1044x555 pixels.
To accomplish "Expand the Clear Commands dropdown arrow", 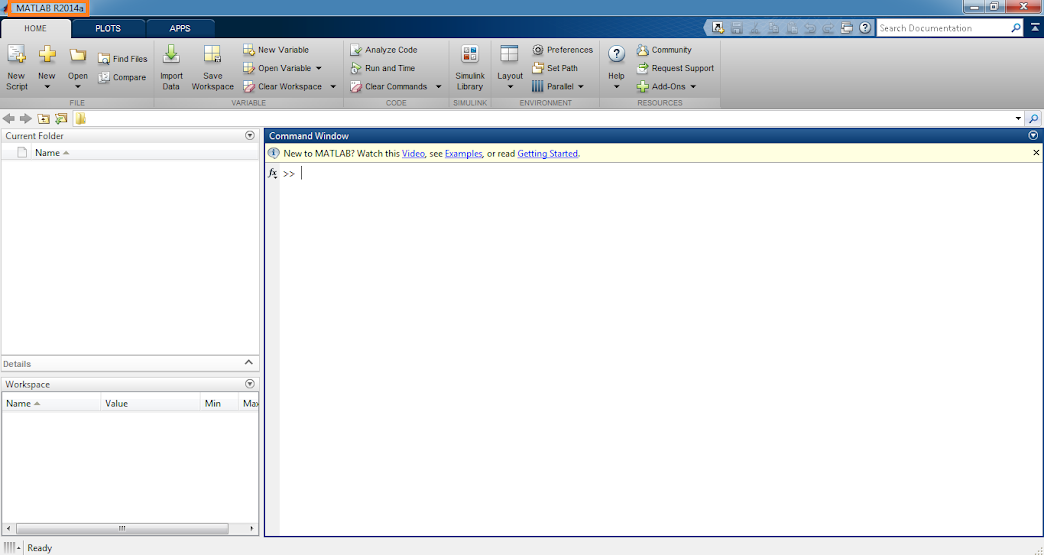I will click(x=438, y=87).
